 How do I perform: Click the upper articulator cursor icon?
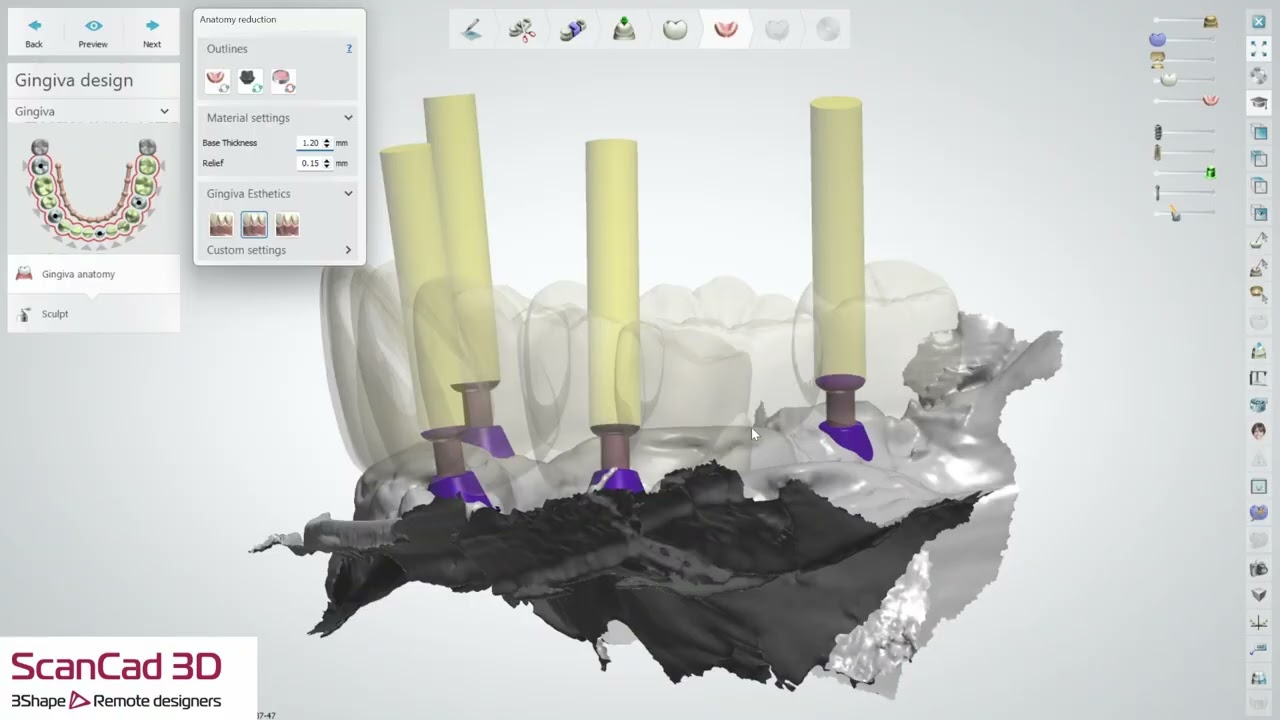click(1259, 240)
